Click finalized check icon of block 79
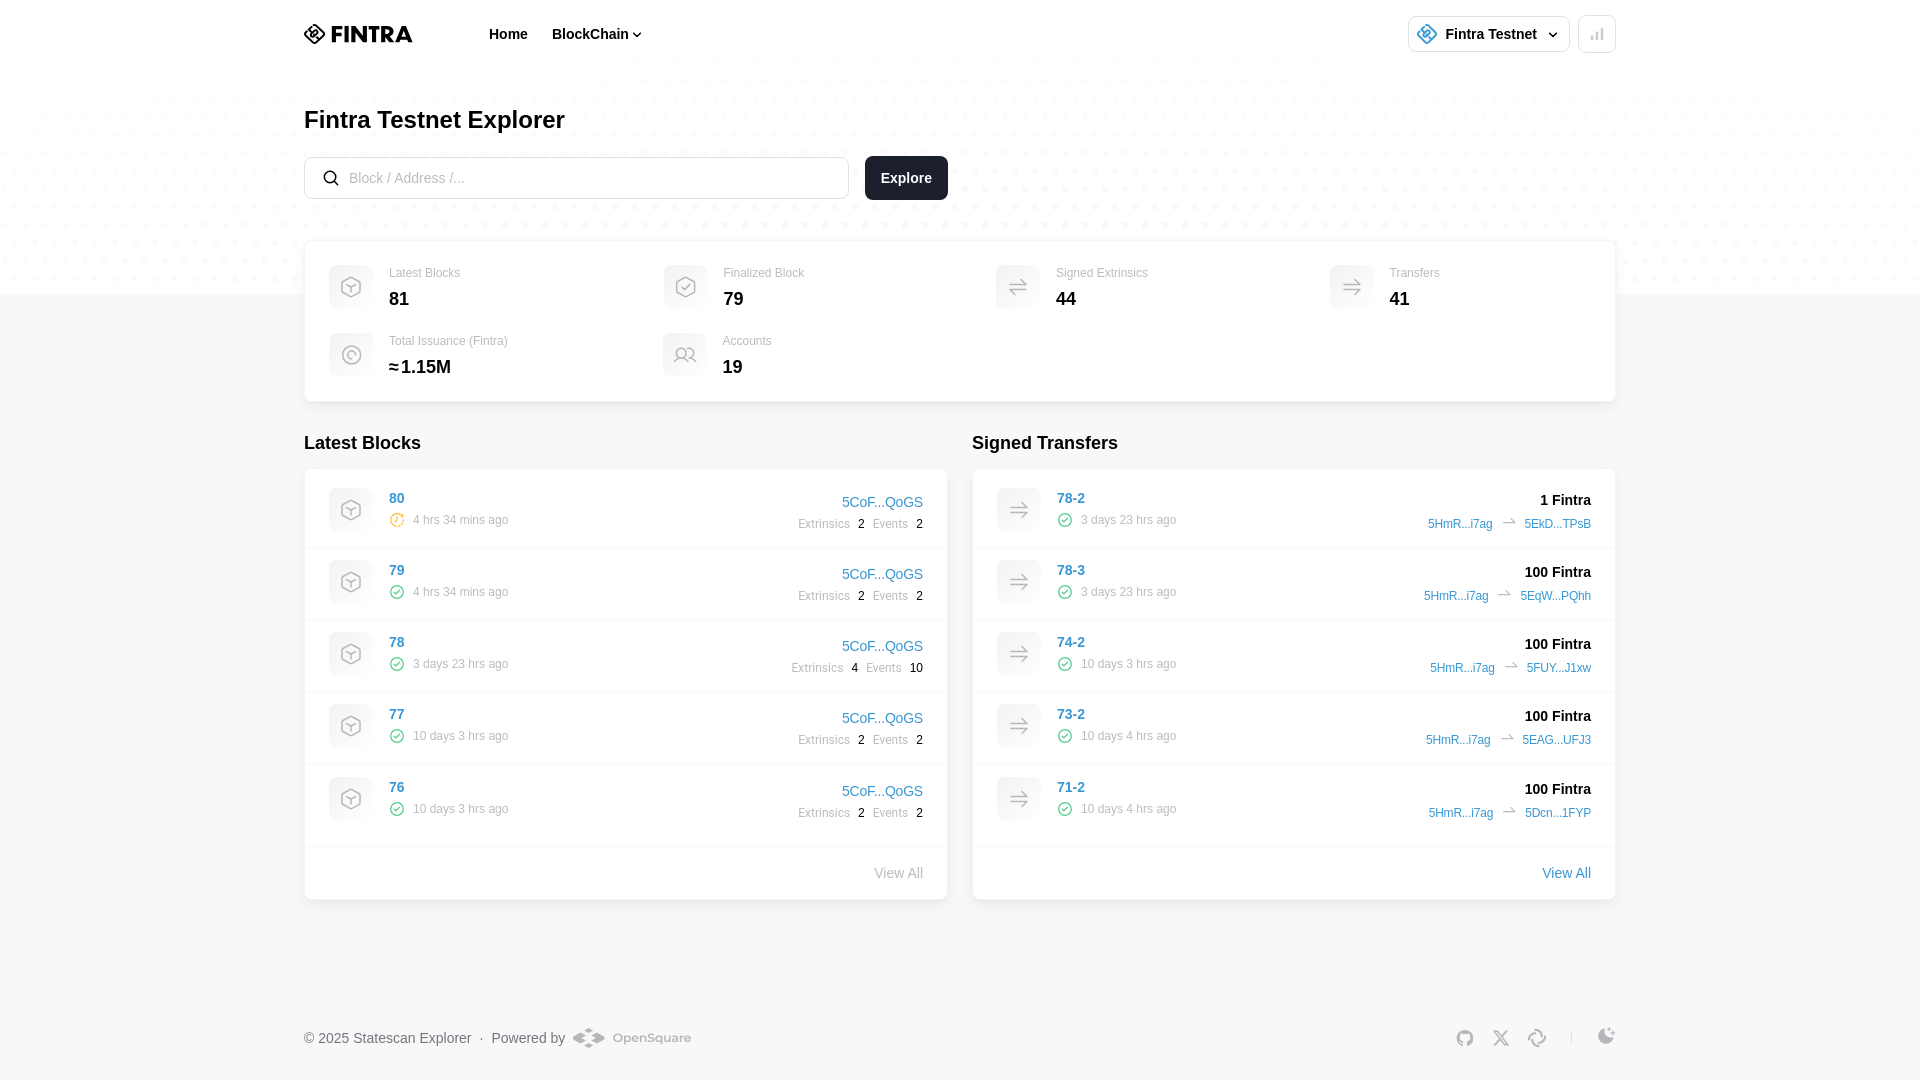The image size is (1920, 1080). (x=397, y=592)
